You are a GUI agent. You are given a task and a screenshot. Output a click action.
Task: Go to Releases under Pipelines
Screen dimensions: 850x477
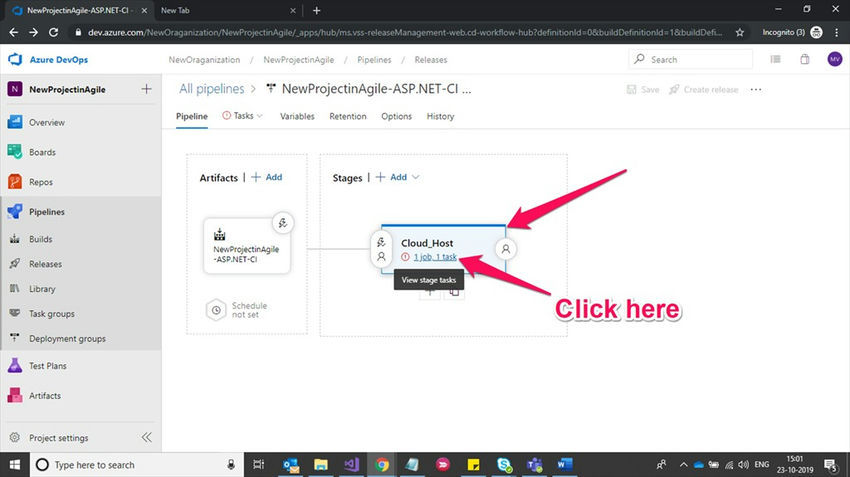click(x=45, y=264)
